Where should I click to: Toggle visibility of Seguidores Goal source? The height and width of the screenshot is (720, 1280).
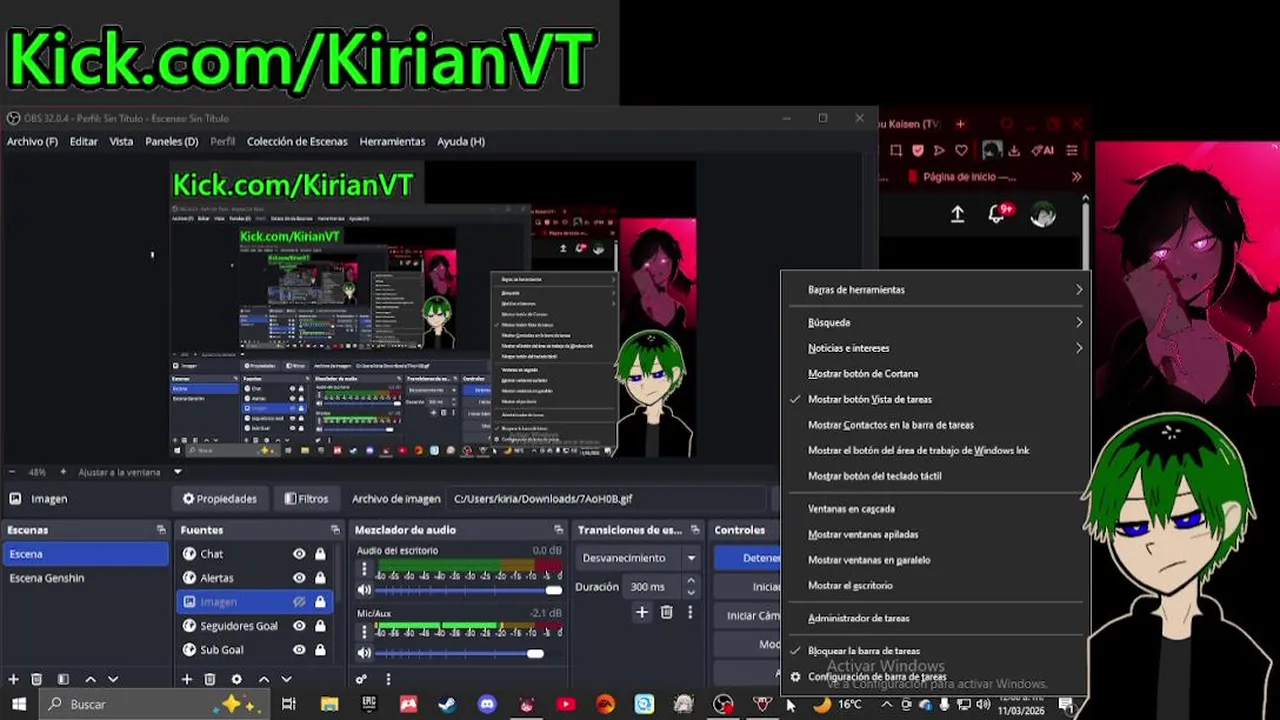click(x=299, y=626)
